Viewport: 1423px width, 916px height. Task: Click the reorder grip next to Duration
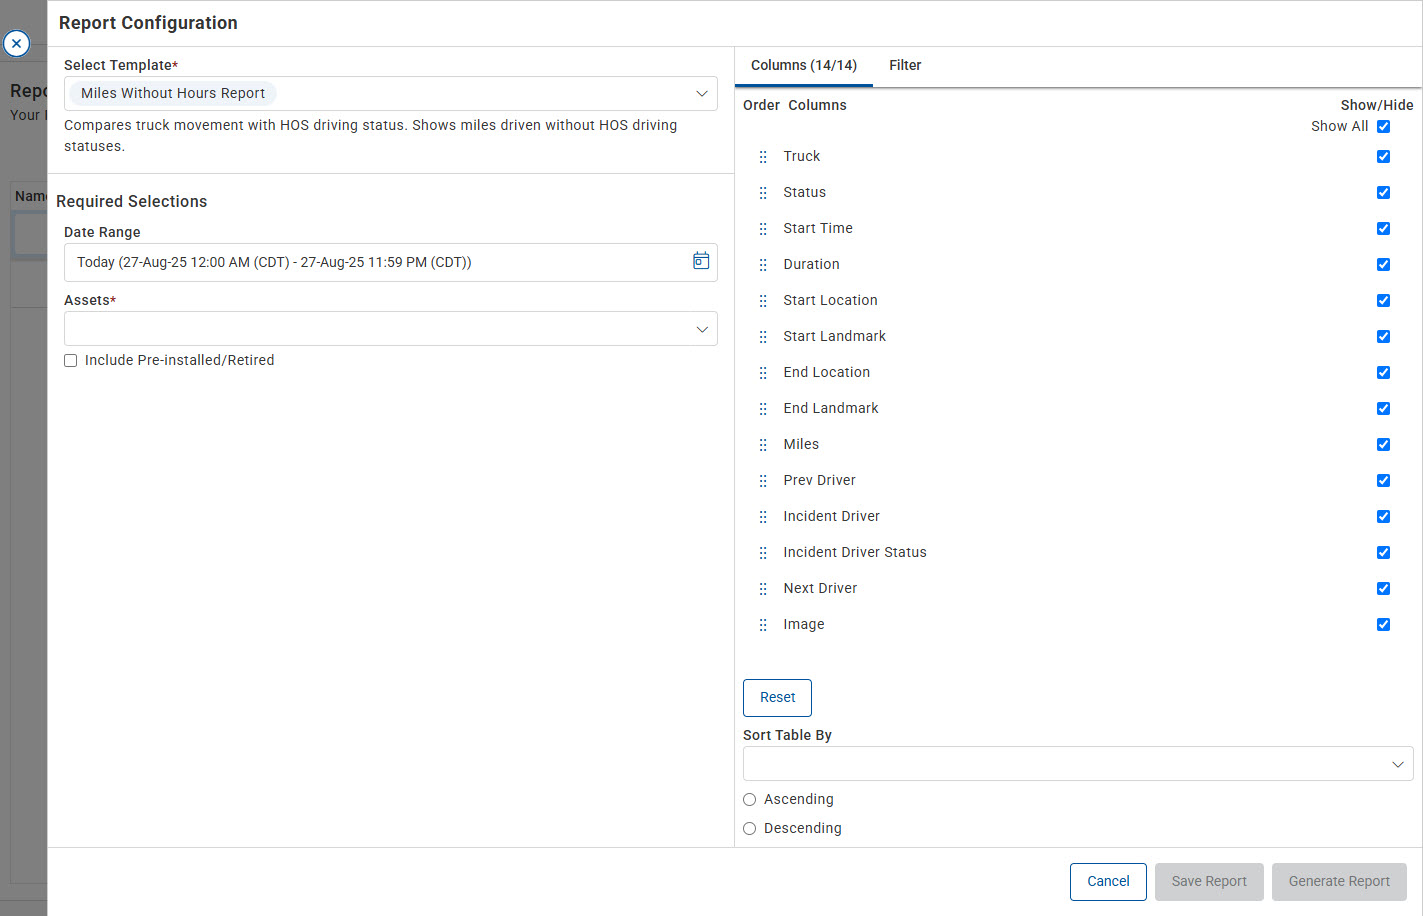coord(763,265)
